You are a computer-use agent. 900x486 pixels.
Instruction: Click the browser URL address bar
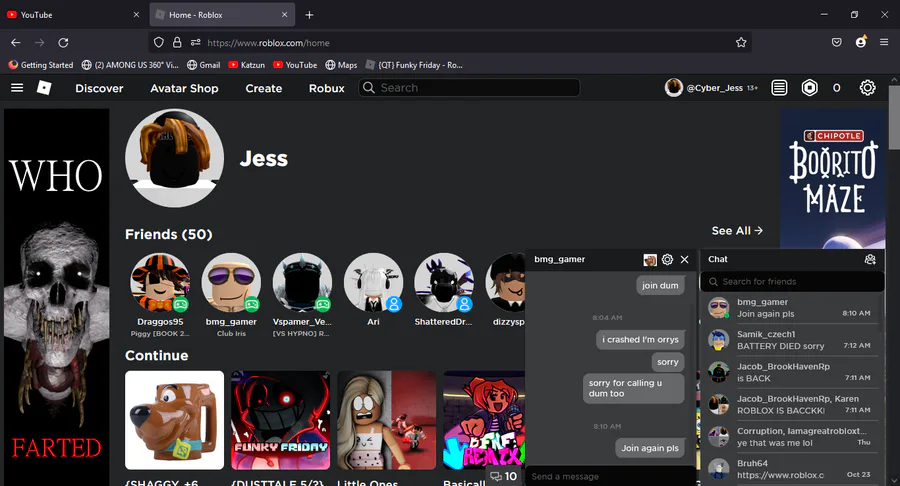[448, 42]
